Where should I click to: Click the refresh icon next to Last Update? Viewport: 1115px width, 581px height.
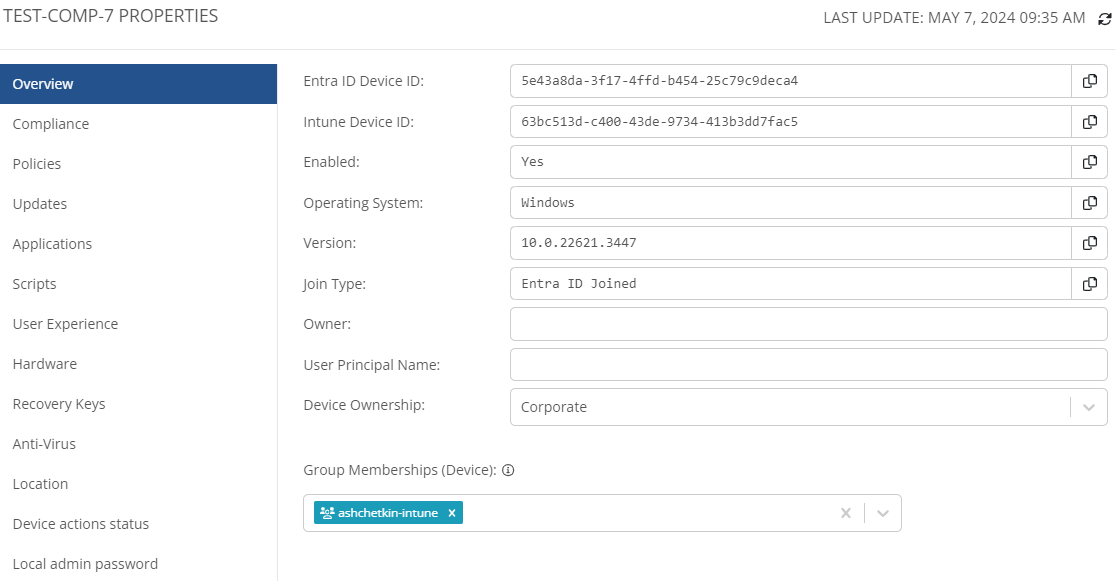point(1104,19)
